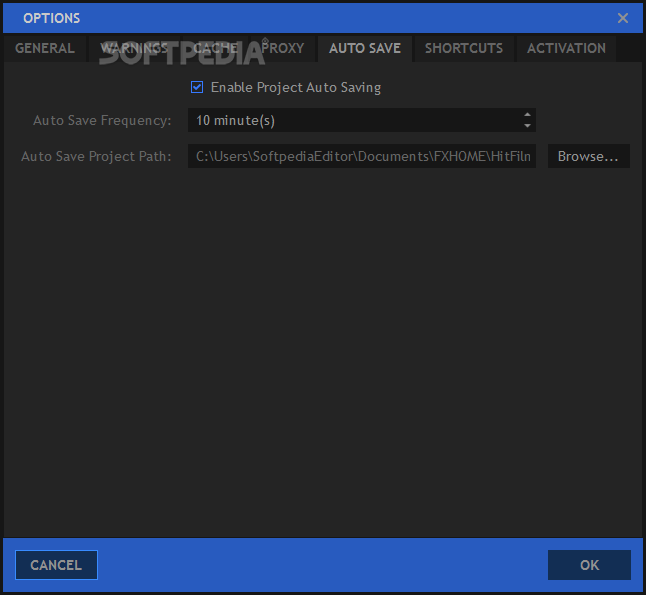This screenshot has height=595, width=646.
Task: Cancel the Options dialog
Action: click(x=56, y=565)
